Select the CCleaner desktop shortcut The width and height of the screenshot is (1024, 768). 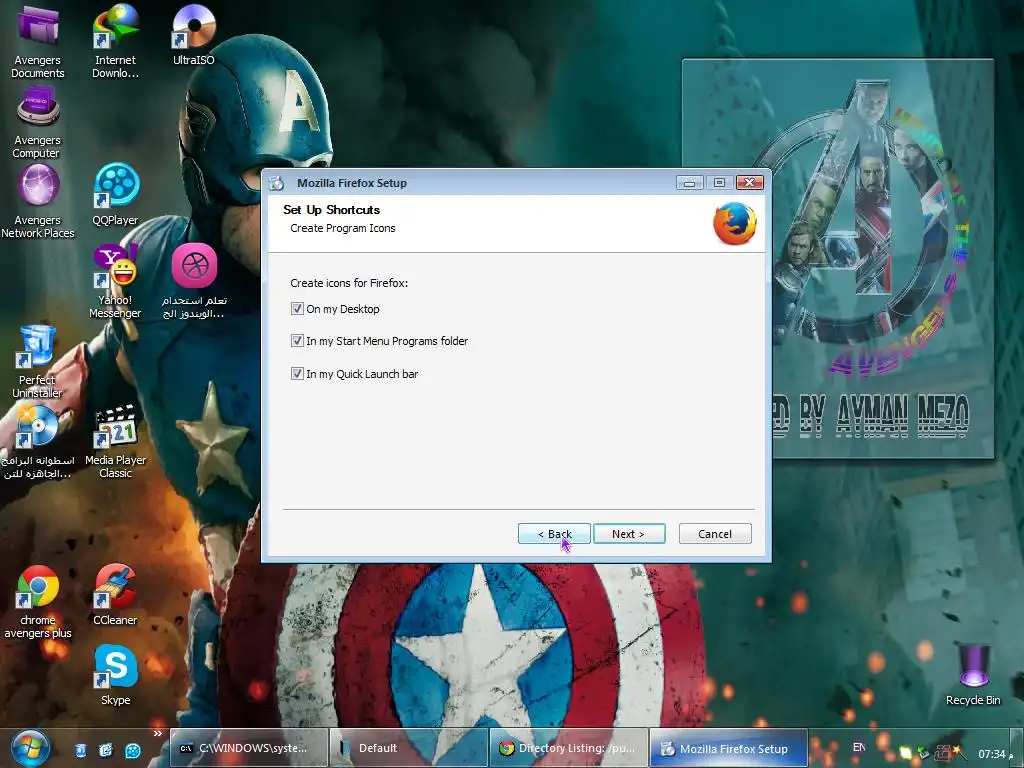115,594
